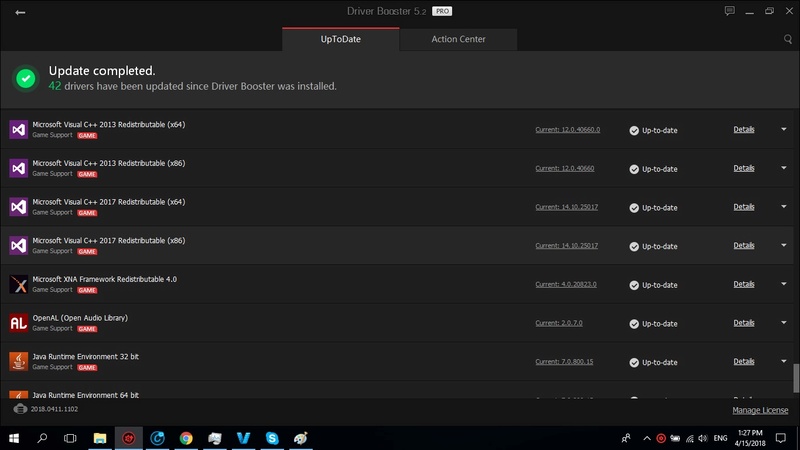800x450 pixels.
Task: Expand Java Runtime 32 bit row arrow
Action: (x=784, y=361)
